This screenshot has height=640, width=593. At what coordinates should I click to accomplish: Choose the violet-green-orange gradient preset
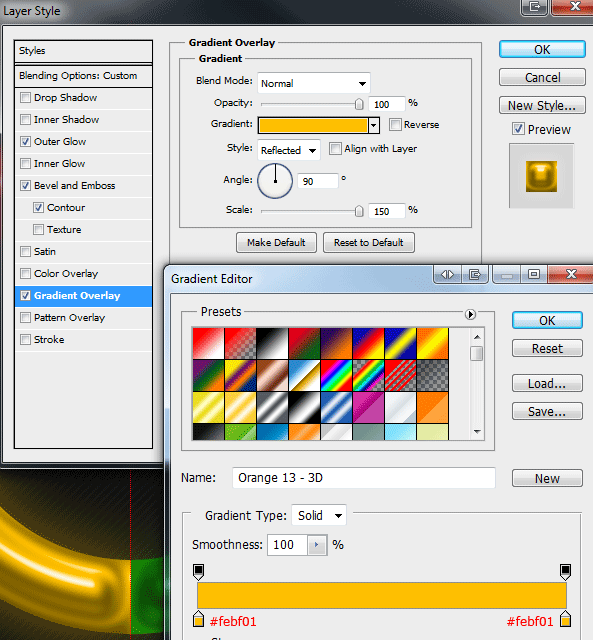coord(208,376)
